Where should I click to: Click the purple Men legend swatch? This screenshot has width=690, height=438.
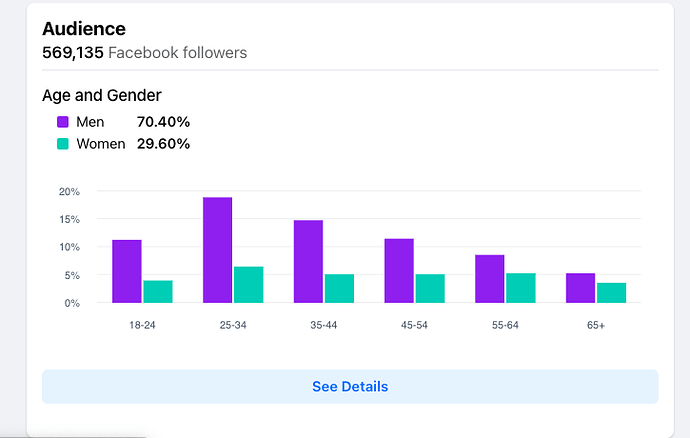[x=63, y=122]
